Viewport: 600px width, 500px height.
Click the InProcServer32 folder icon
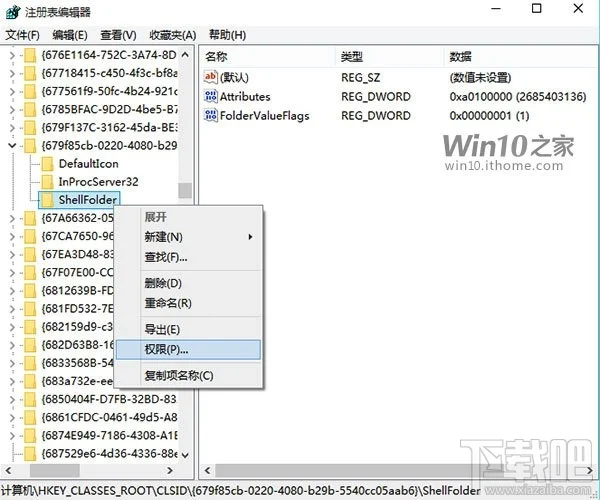[x=47, y=182]
